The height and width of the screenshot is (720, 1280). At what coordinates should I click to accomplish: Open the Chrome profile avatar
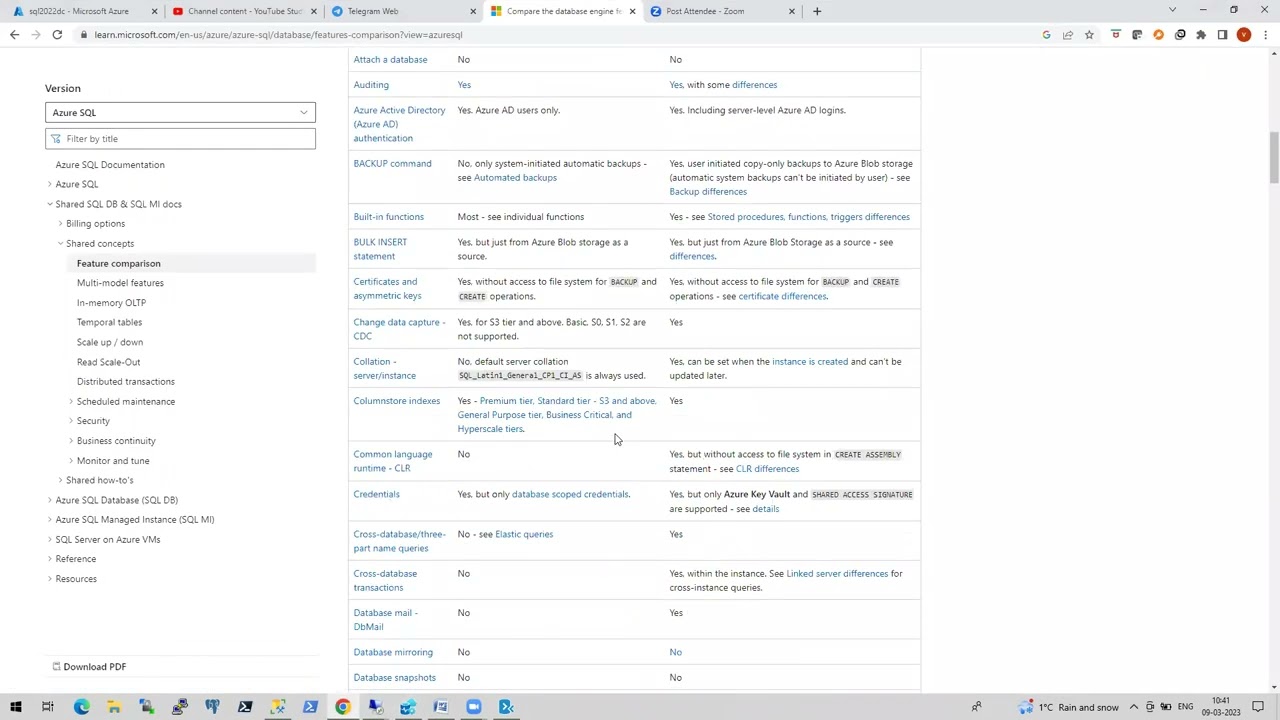[1243, 35]
